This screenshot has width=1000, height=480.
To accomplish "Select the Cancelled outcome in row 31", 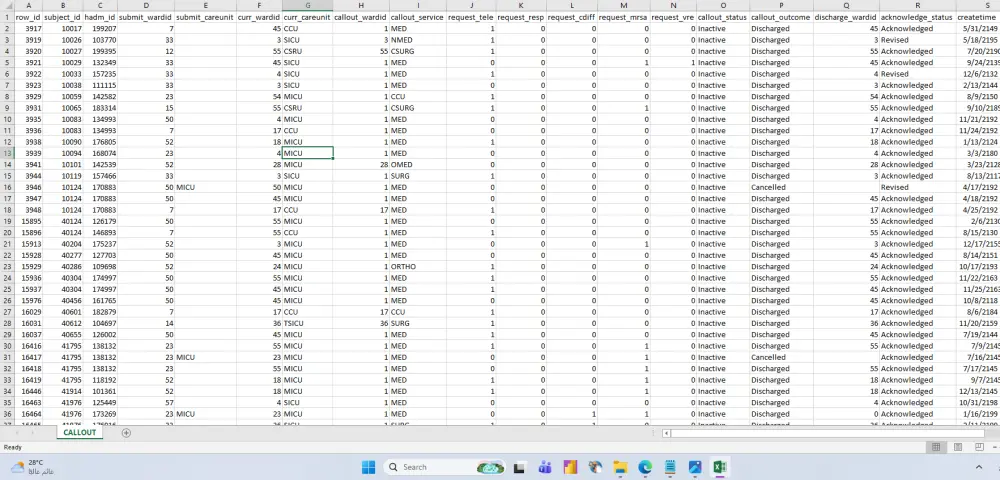I will tap(781, 357).
